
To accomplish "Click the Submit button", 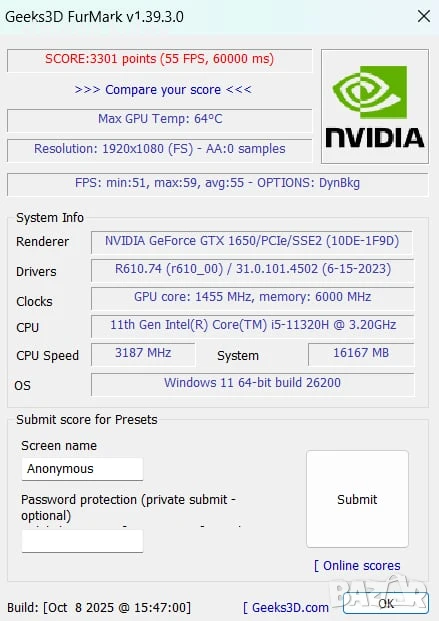I will (x=357, y=499).
